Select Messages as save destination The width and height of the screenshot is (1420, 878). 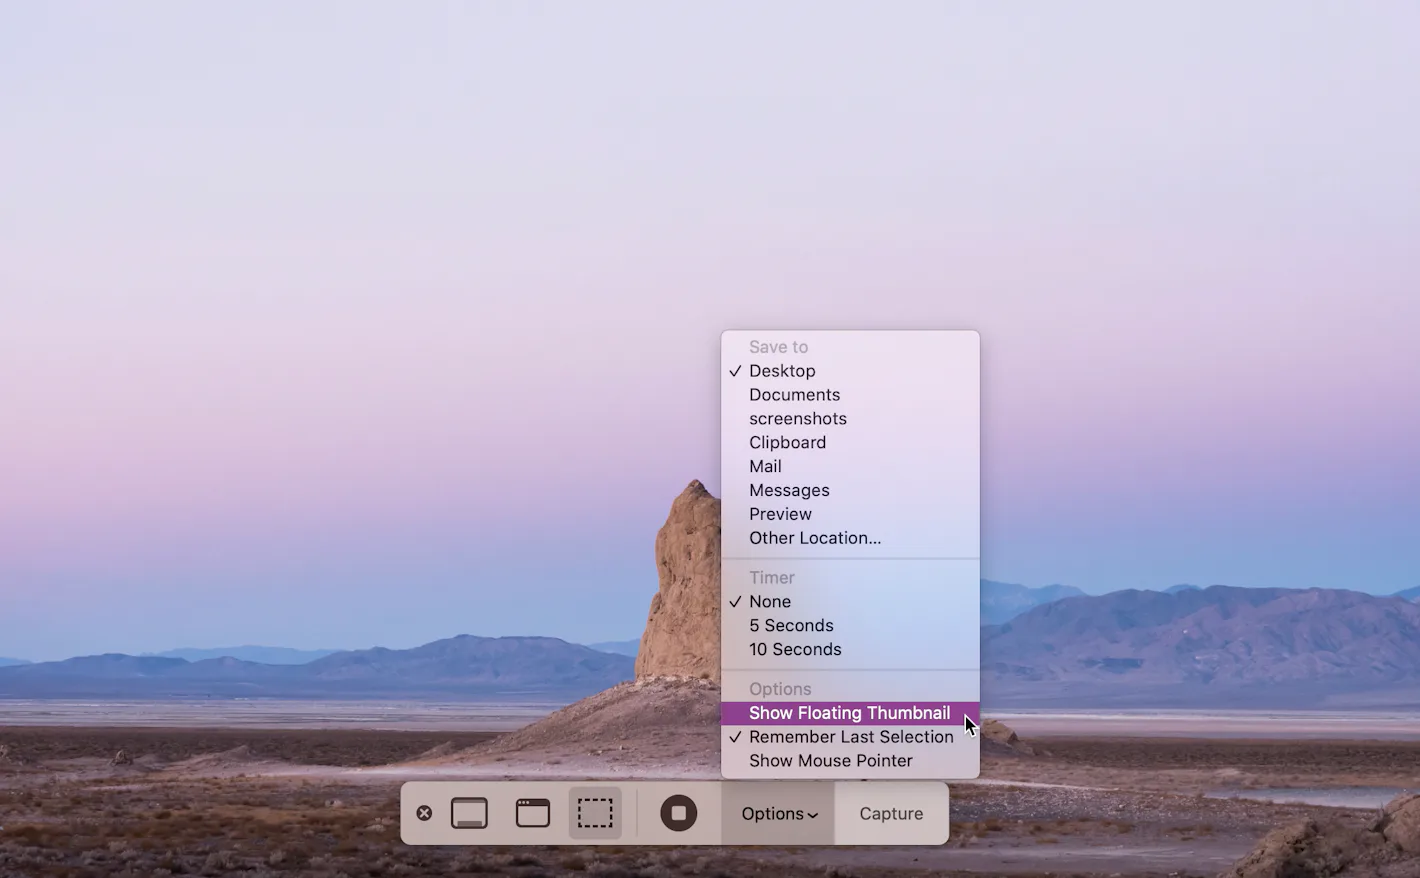(x=850, y=491)
